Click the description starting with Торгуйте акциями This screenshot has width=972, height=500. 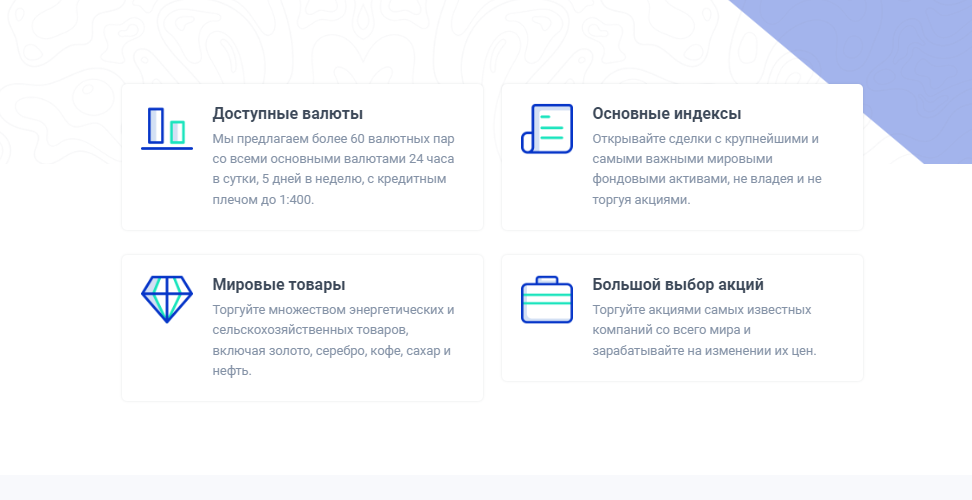coord(704,330)
